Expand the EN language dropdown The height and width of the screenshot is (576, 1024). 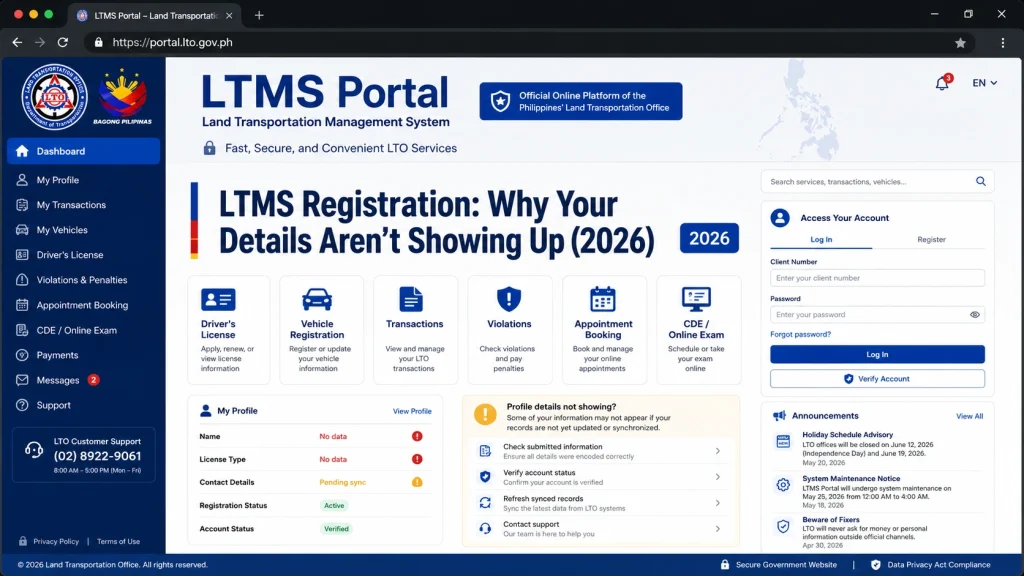click(x=984, y=83)
